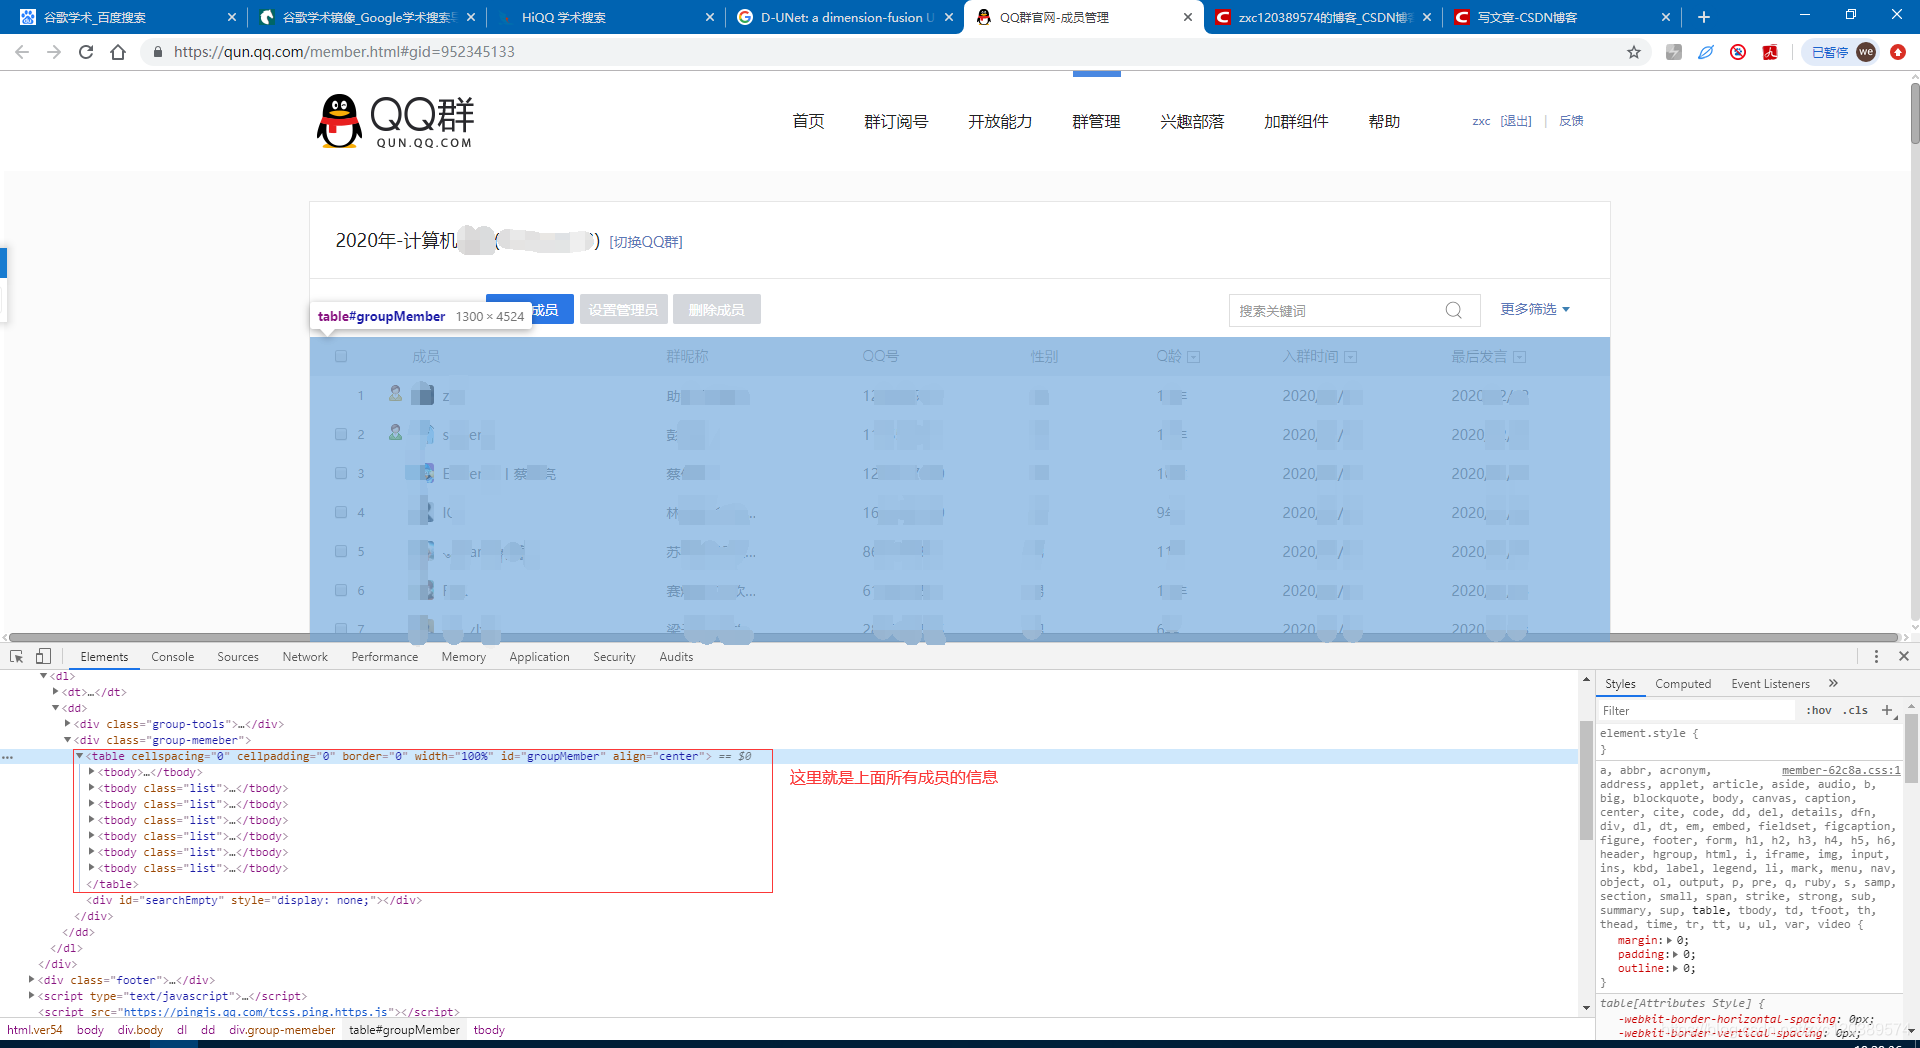1920x1048 pixels.
Task: Check the checkbox for member row 6
Action: [341, 591]
